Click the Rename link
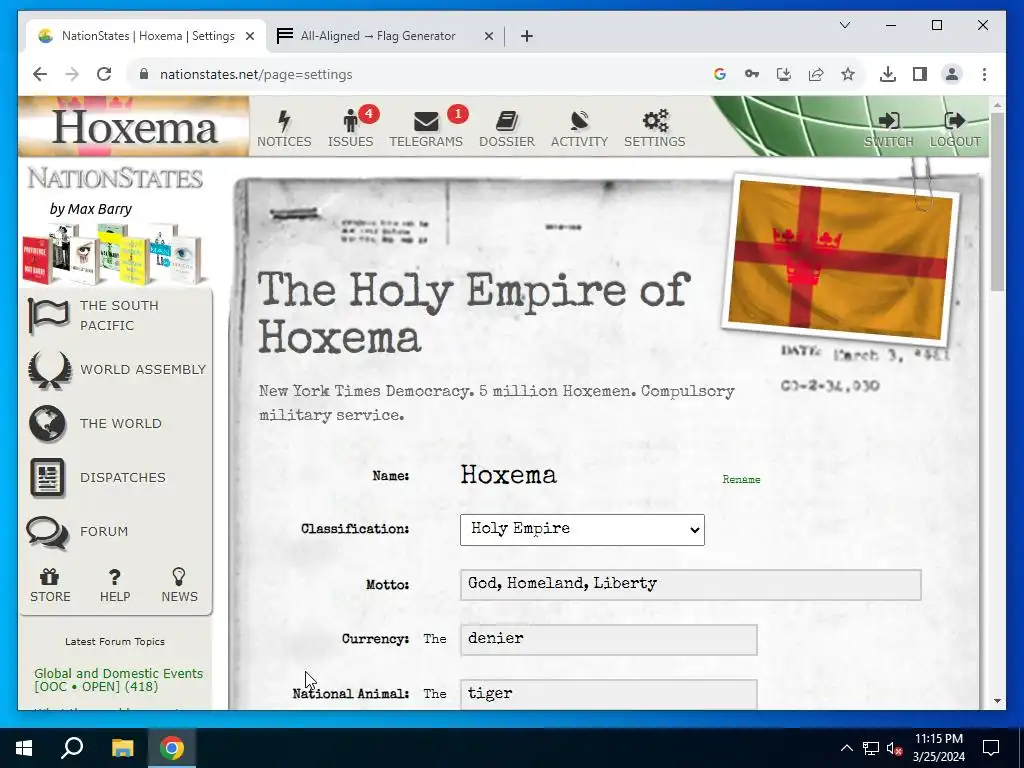 pyautogui.click(x=741, y=479)
